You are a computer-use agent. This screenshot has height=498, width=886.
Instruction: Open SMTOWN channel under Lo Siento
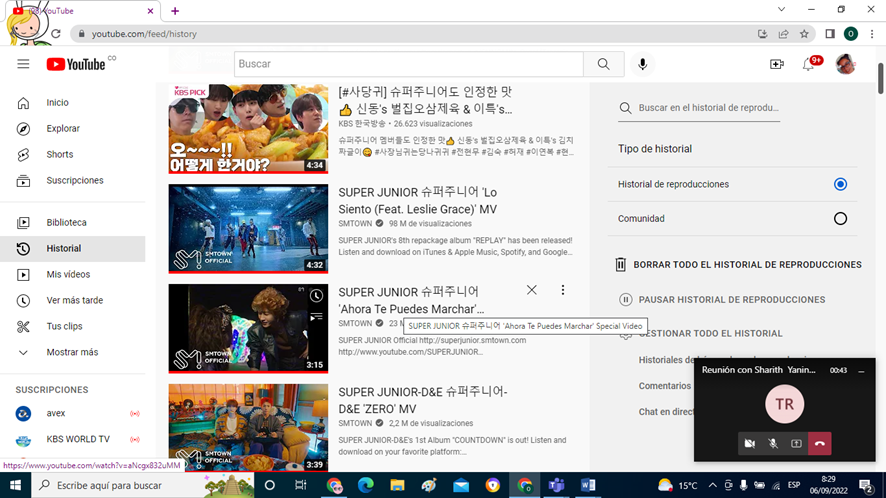pyautogui.click(x=355, y=223)
